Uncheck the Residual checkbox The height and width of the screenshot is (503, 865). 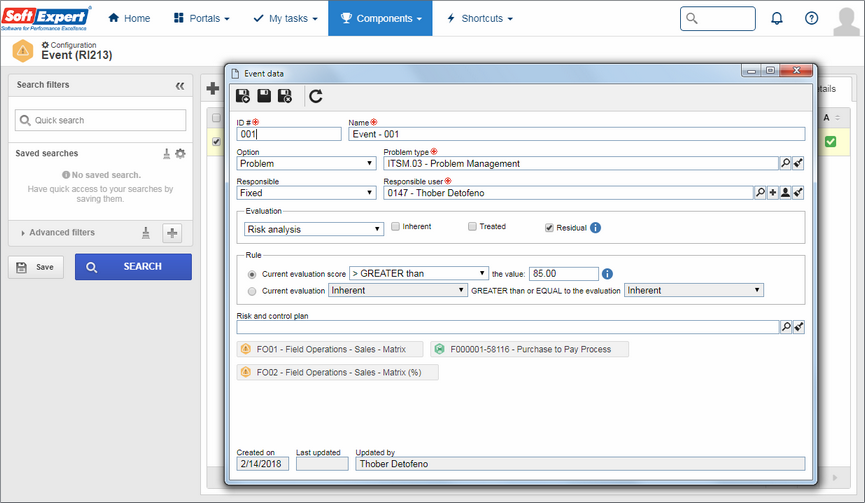point(549,228)
